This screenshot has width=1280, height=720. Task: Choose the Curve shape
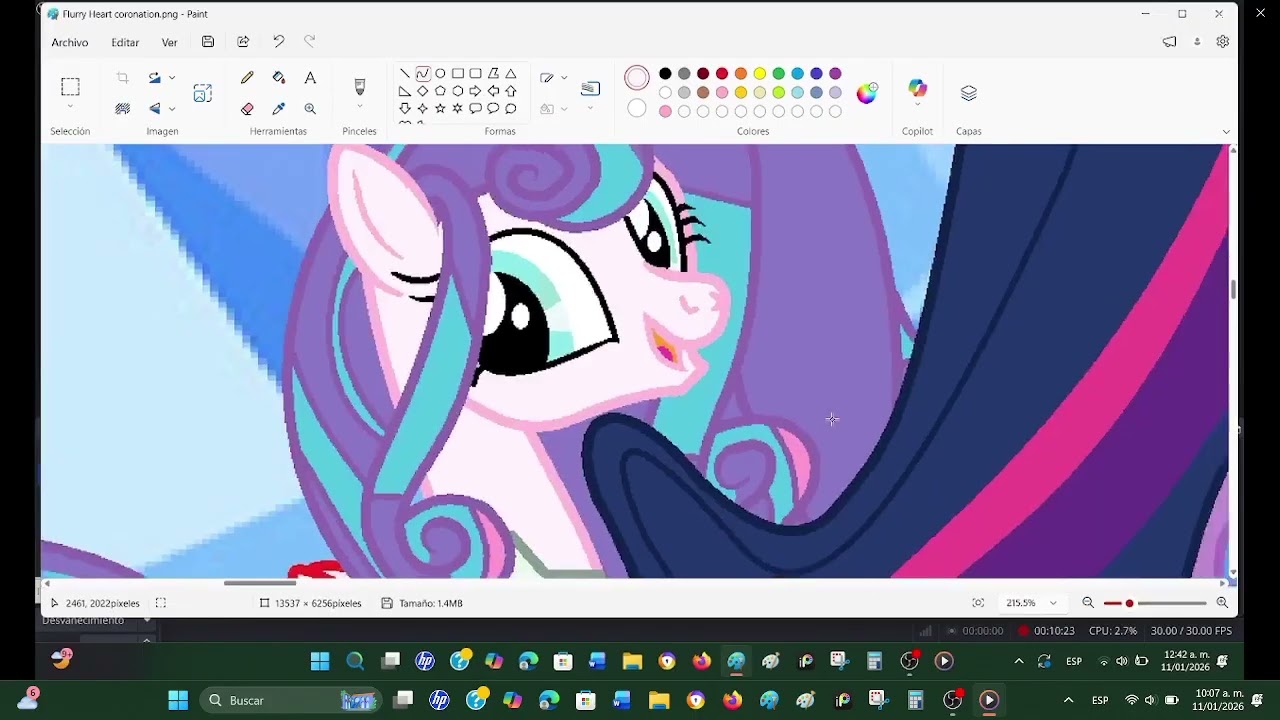(x=423, y=73)
